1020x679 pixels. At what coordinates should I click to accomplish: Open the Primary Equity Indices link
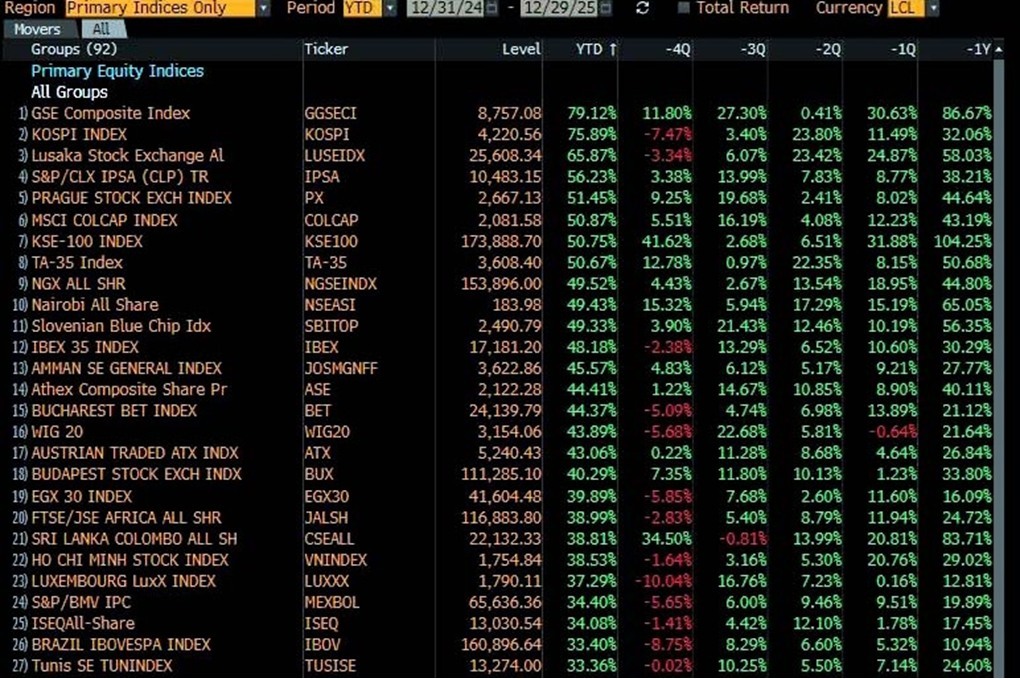(x=117, y=71)
